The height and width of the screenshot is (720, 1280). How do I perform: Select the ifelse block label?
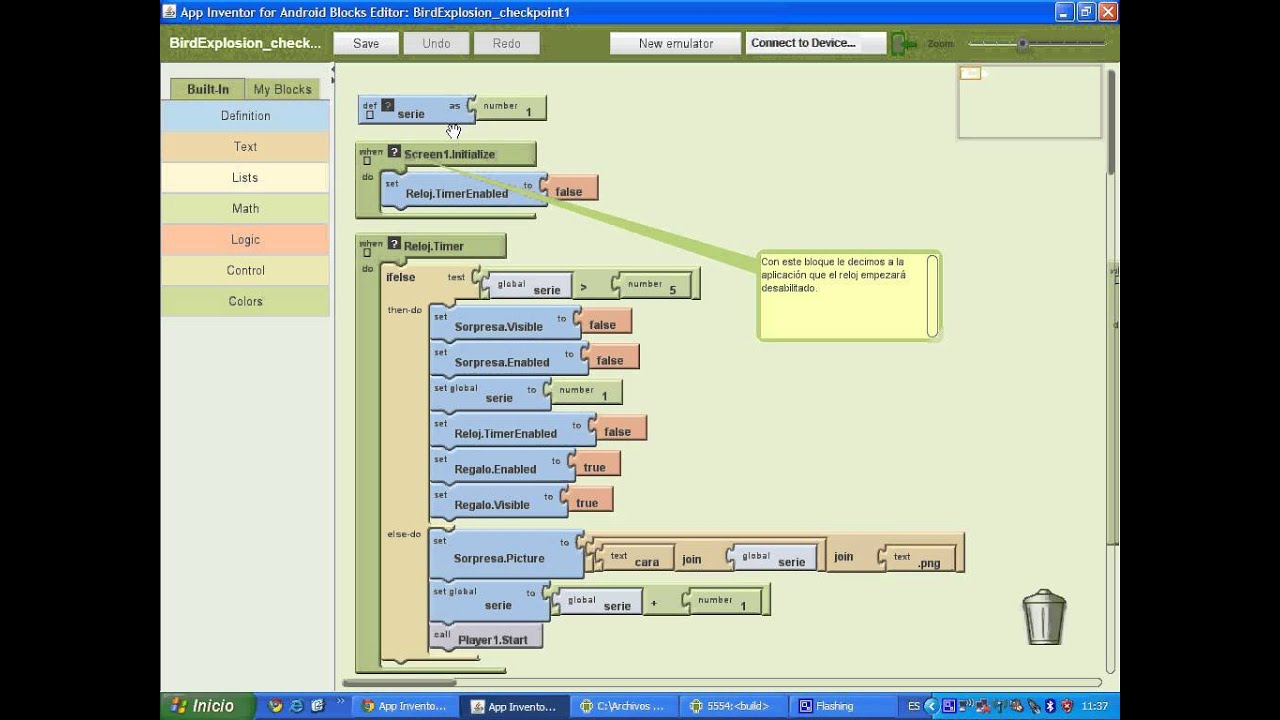401,277
